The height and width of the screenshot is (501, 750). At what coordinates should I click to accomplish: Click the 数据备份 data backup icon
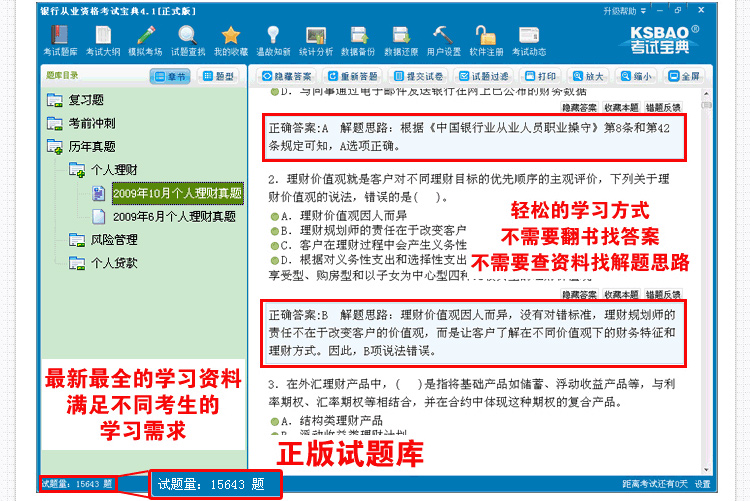tap(358, 40)
